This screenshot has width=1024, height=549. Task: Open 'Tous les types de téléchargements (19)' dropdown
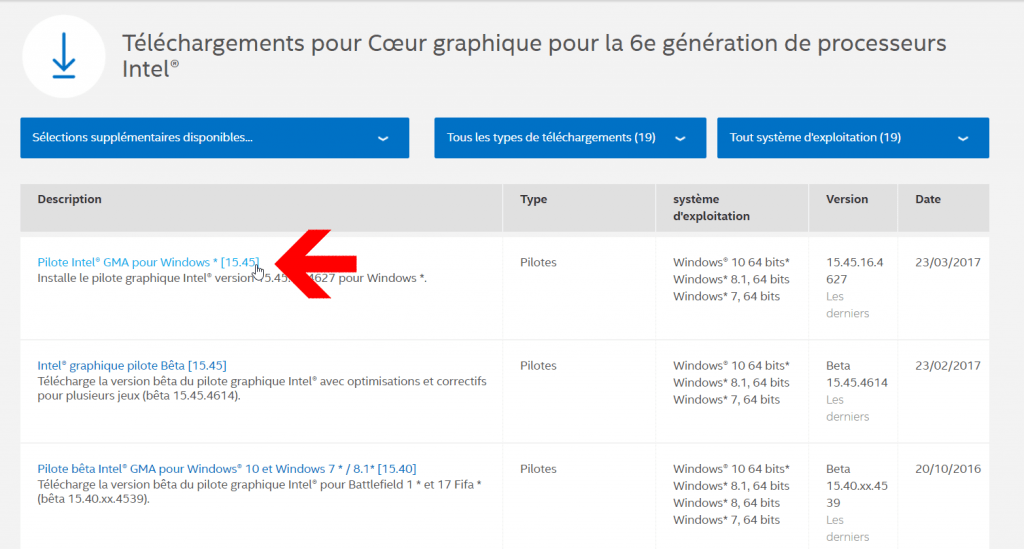pyautogui.click(x=570, y=138)
